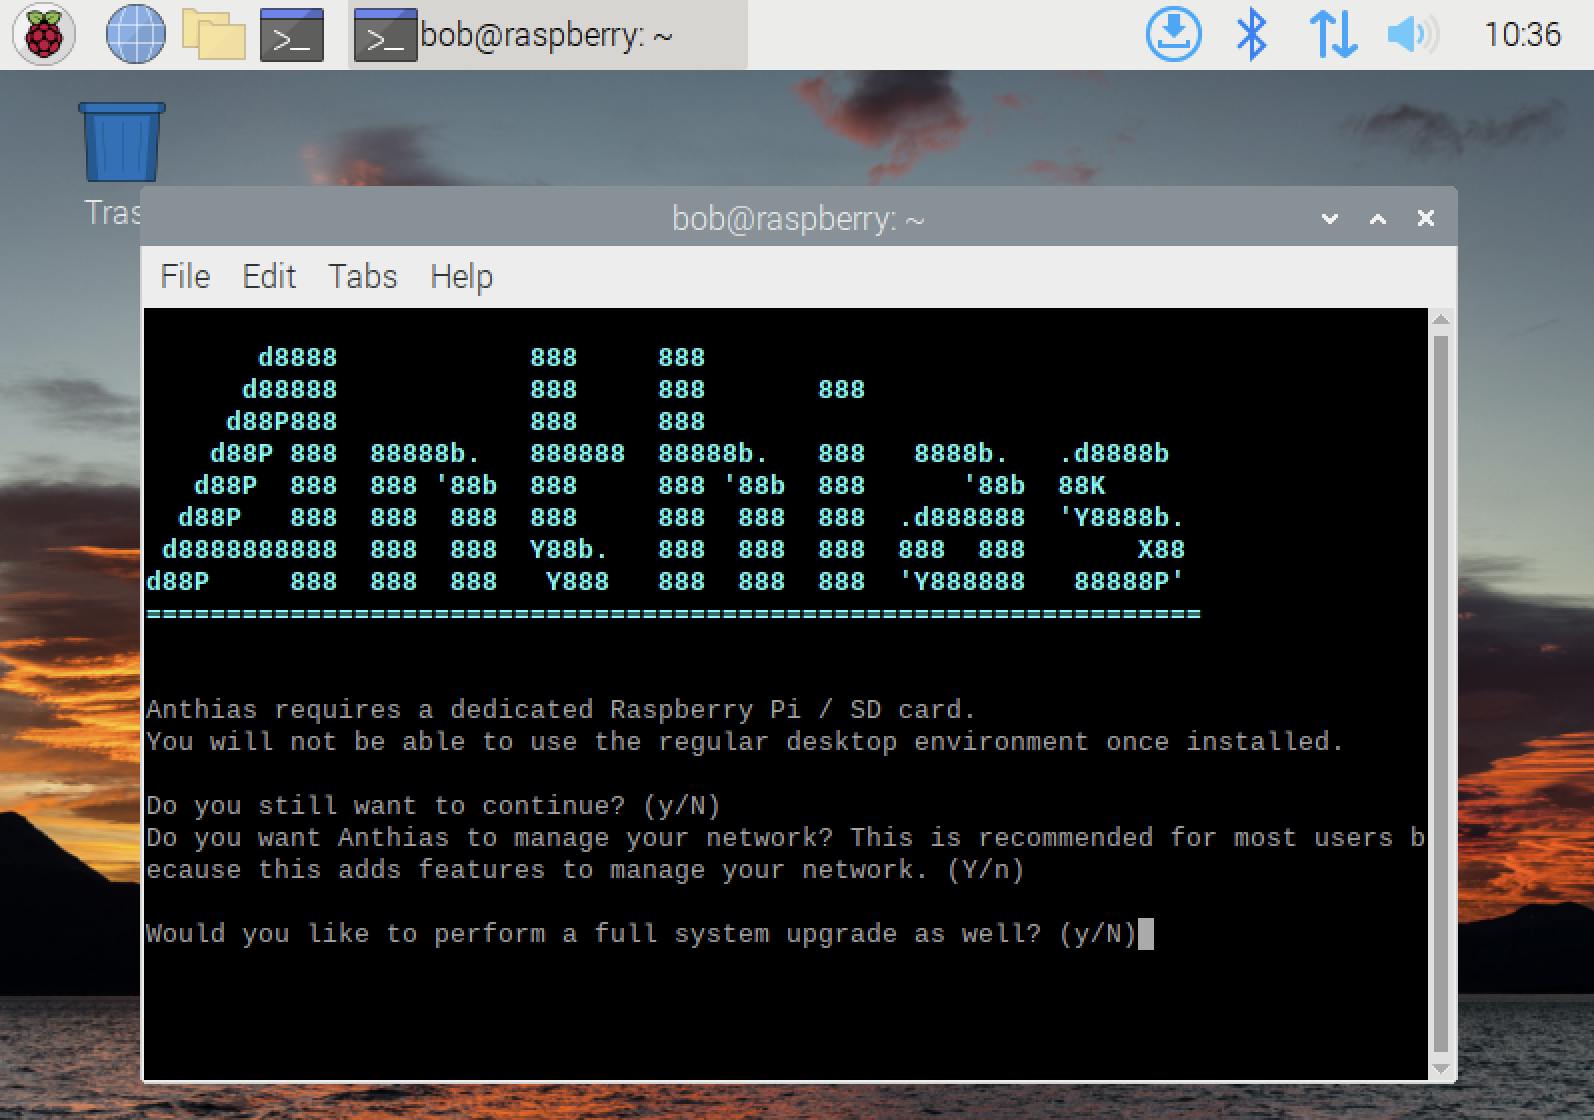This screenshot has width=1594, height=1120.
Task: Close the terminal window
Action: point(1426,218)
